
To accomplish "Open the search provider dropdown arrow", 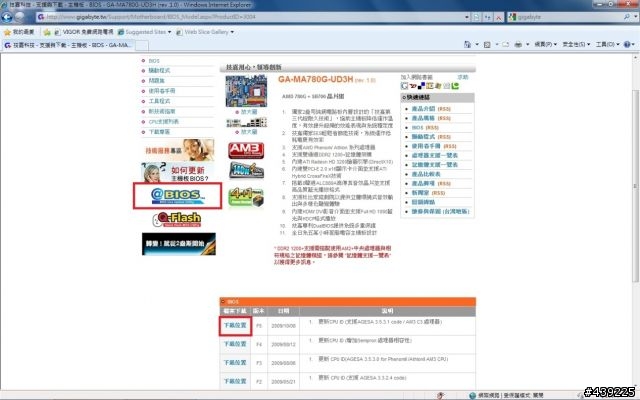I will (x=636, y=17).
